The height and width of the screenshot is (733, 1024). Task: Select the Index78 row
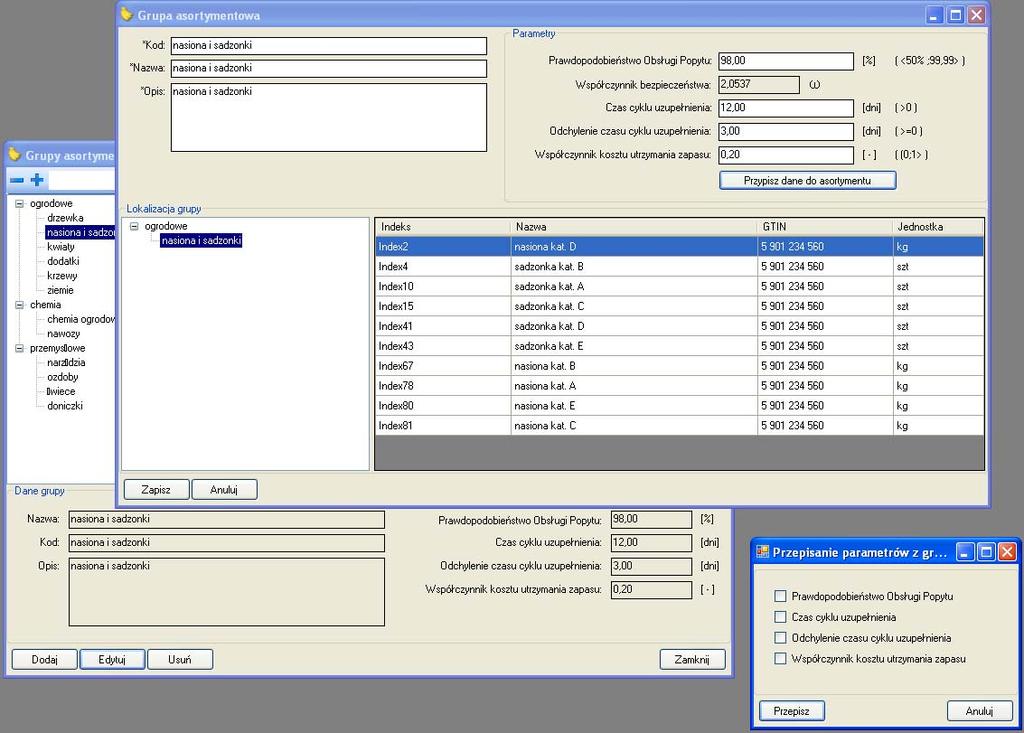[679, 386]
